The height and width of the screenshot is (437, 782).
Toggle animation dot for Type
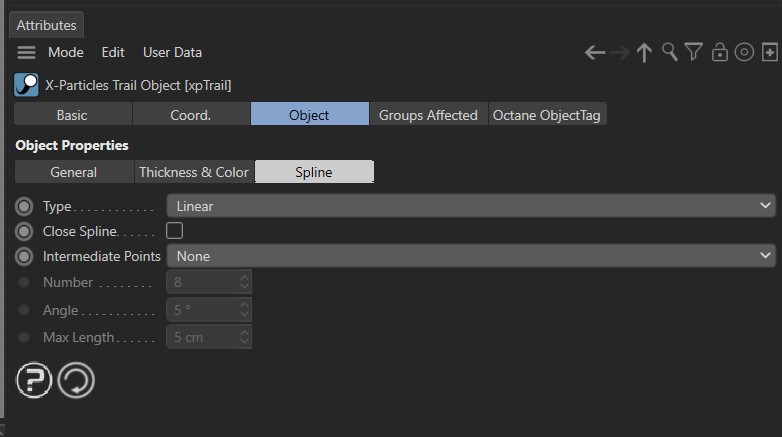click(24, 207)
